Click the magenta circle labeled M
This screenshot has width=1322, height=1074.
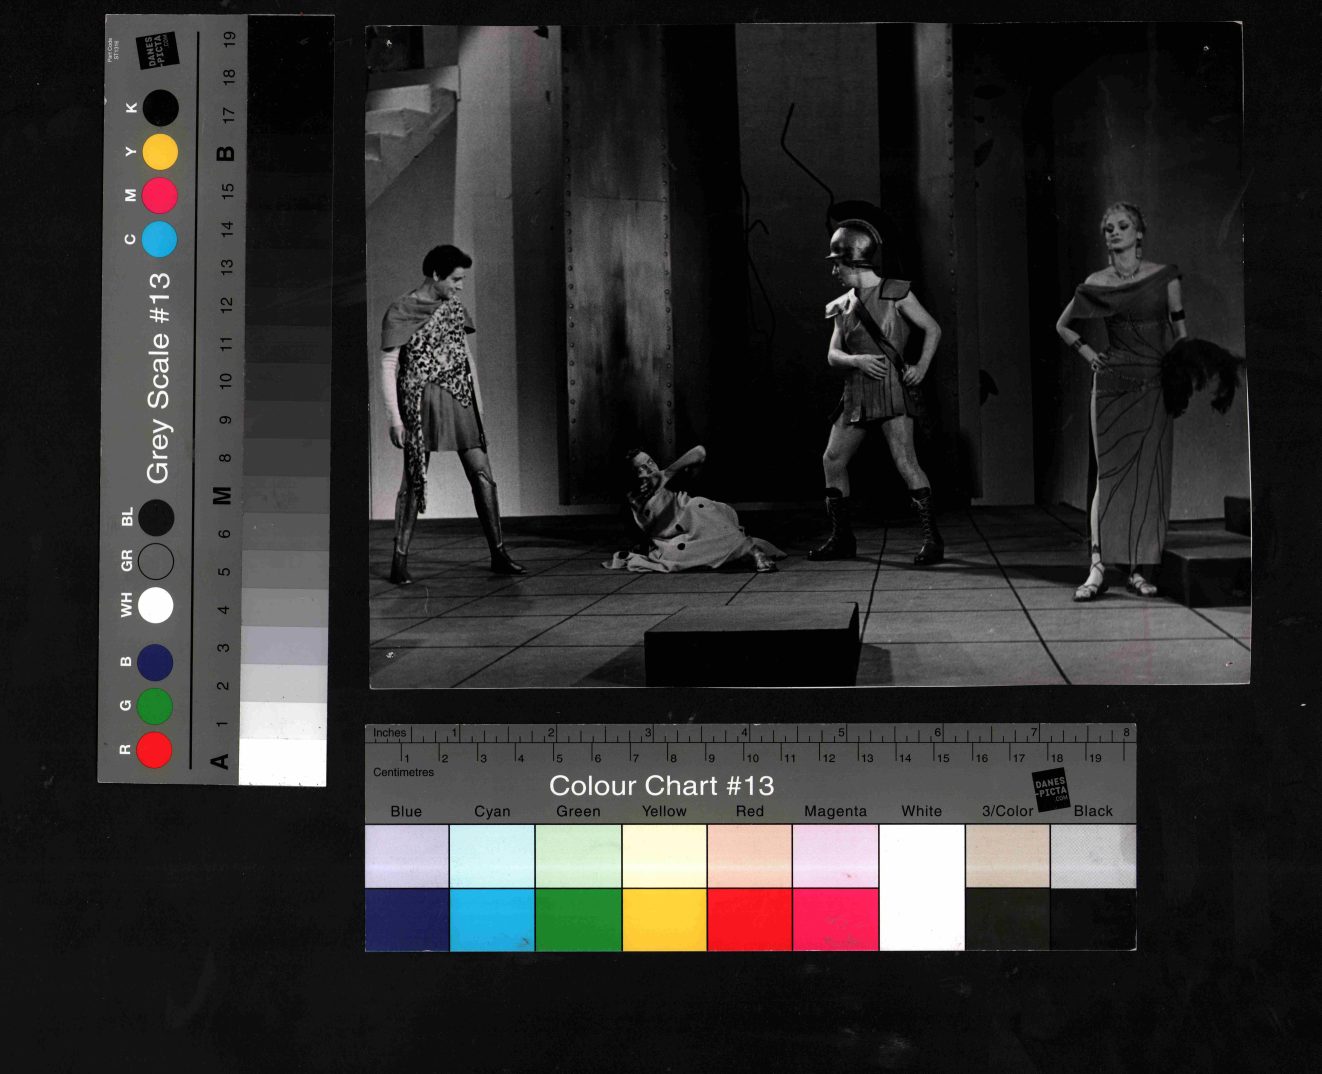click(160, 195)
